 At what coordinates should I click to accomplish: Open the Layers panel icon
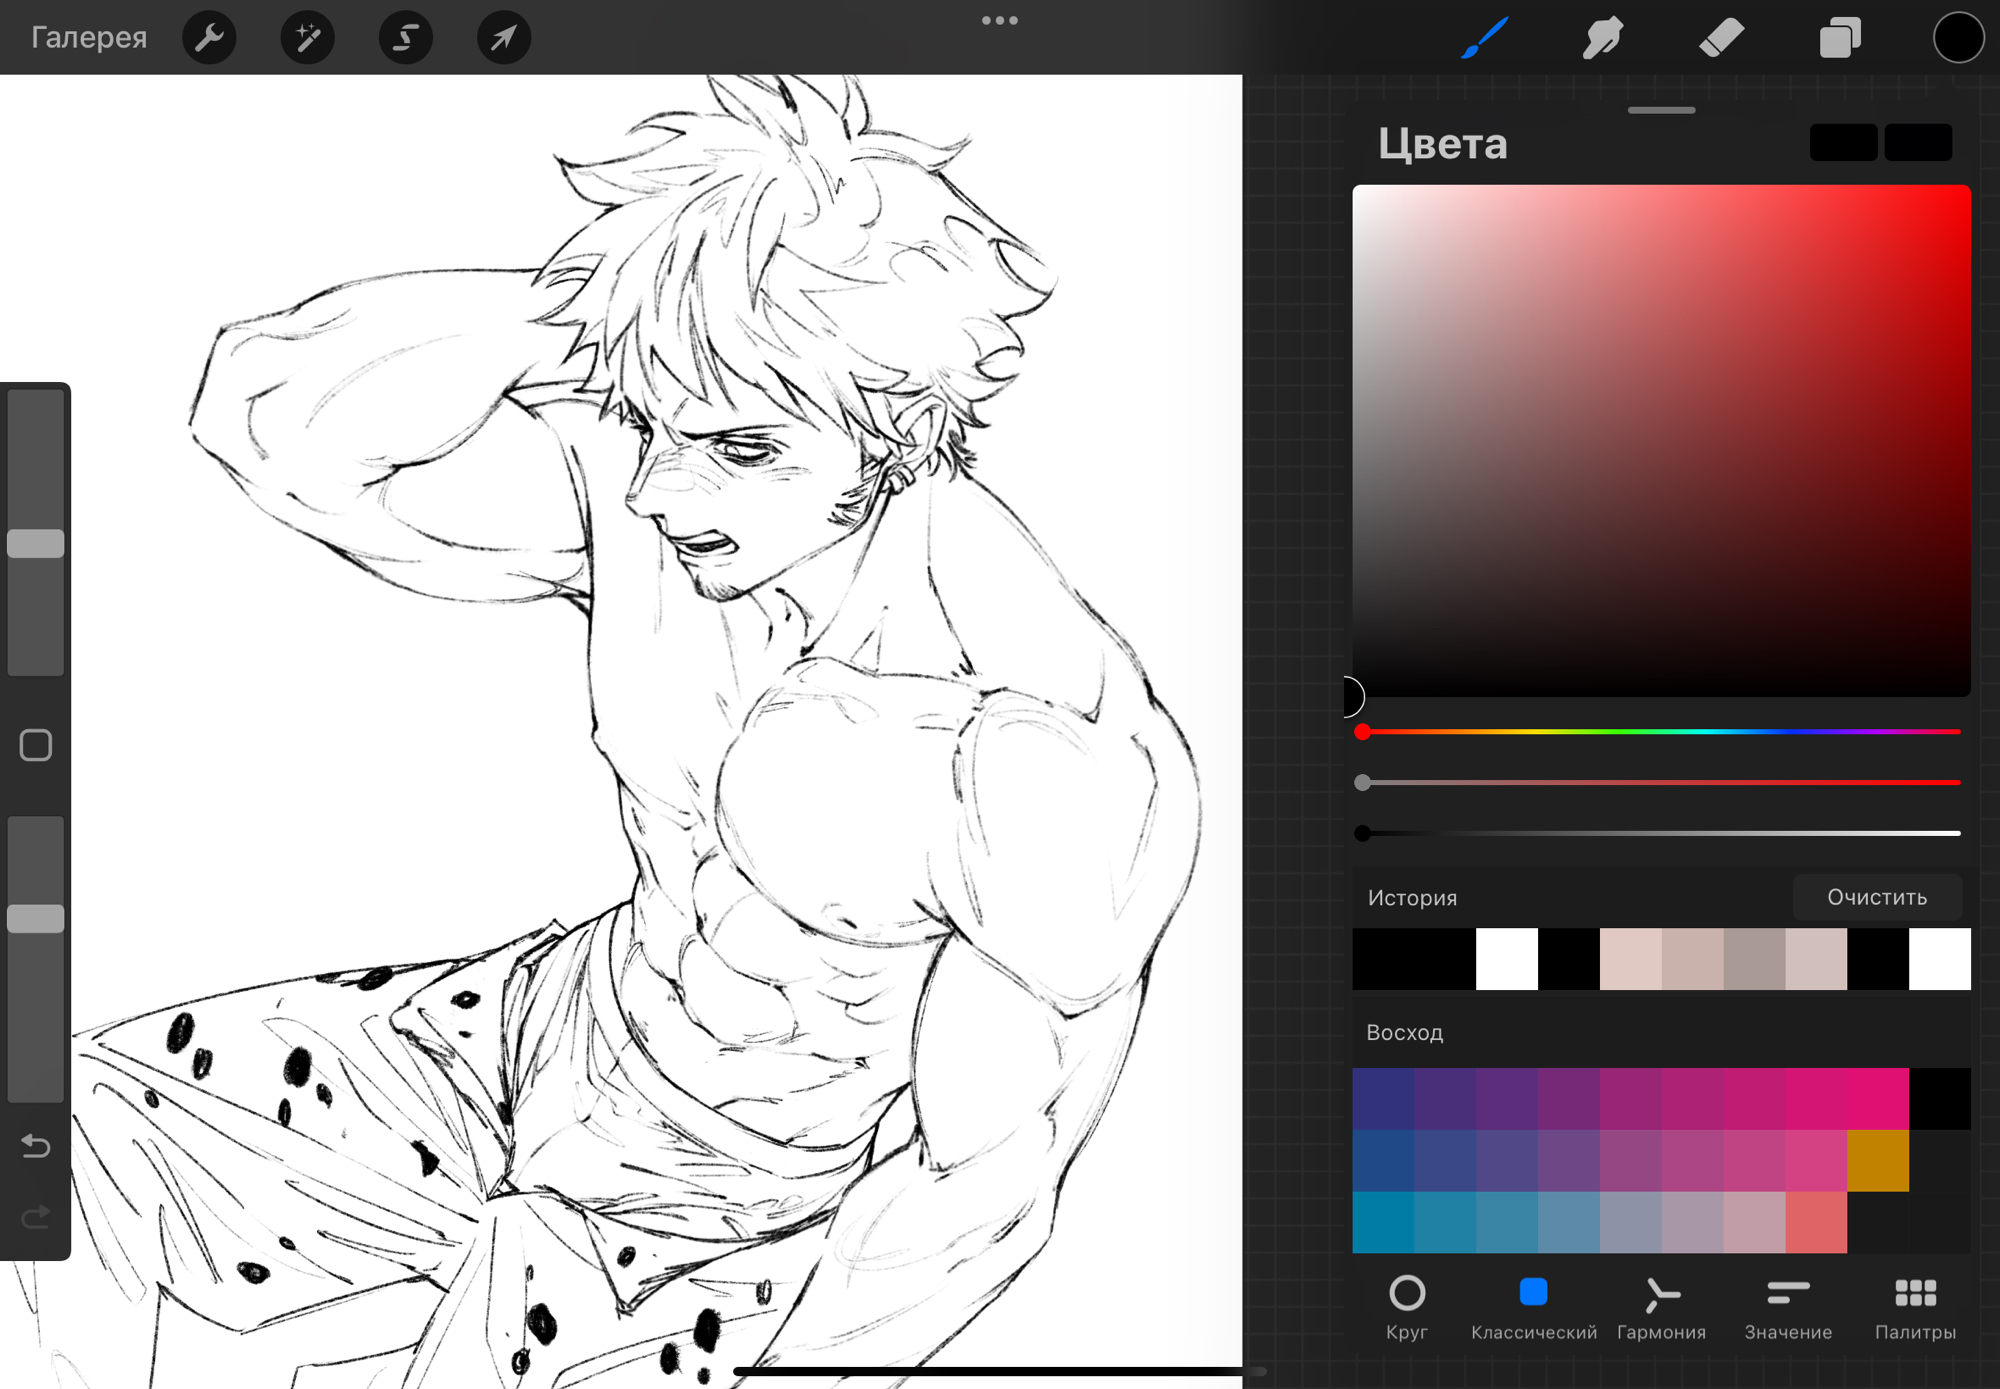(1839, 38)
